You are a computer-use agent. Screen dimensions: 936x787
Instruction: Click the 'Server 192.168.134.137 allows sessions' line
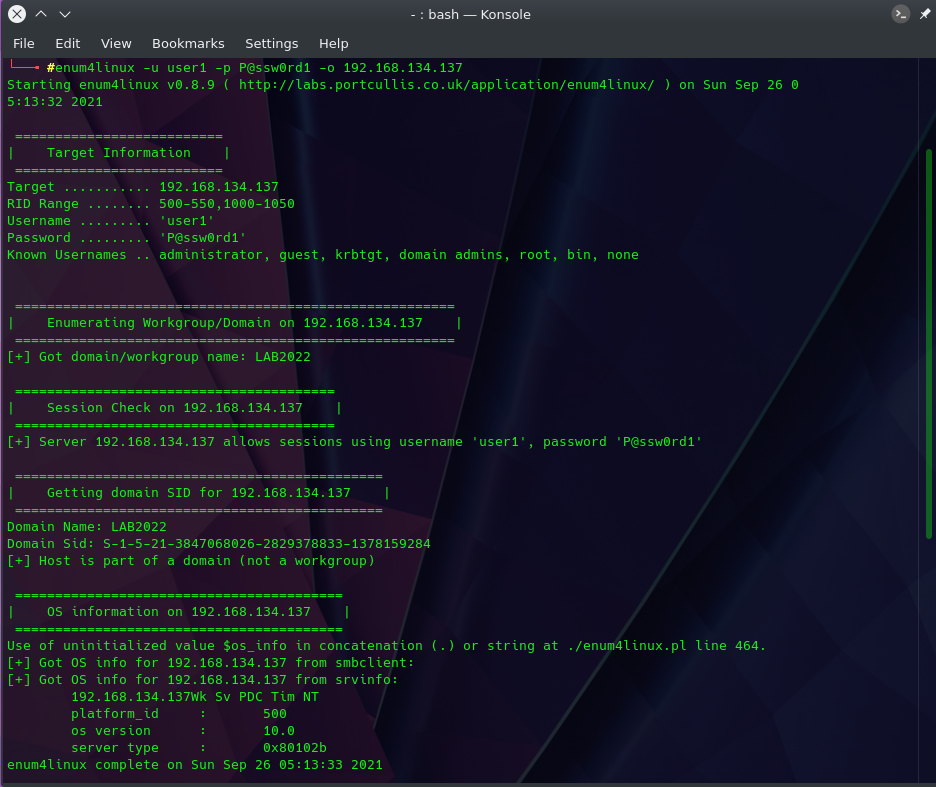[355, 442]
